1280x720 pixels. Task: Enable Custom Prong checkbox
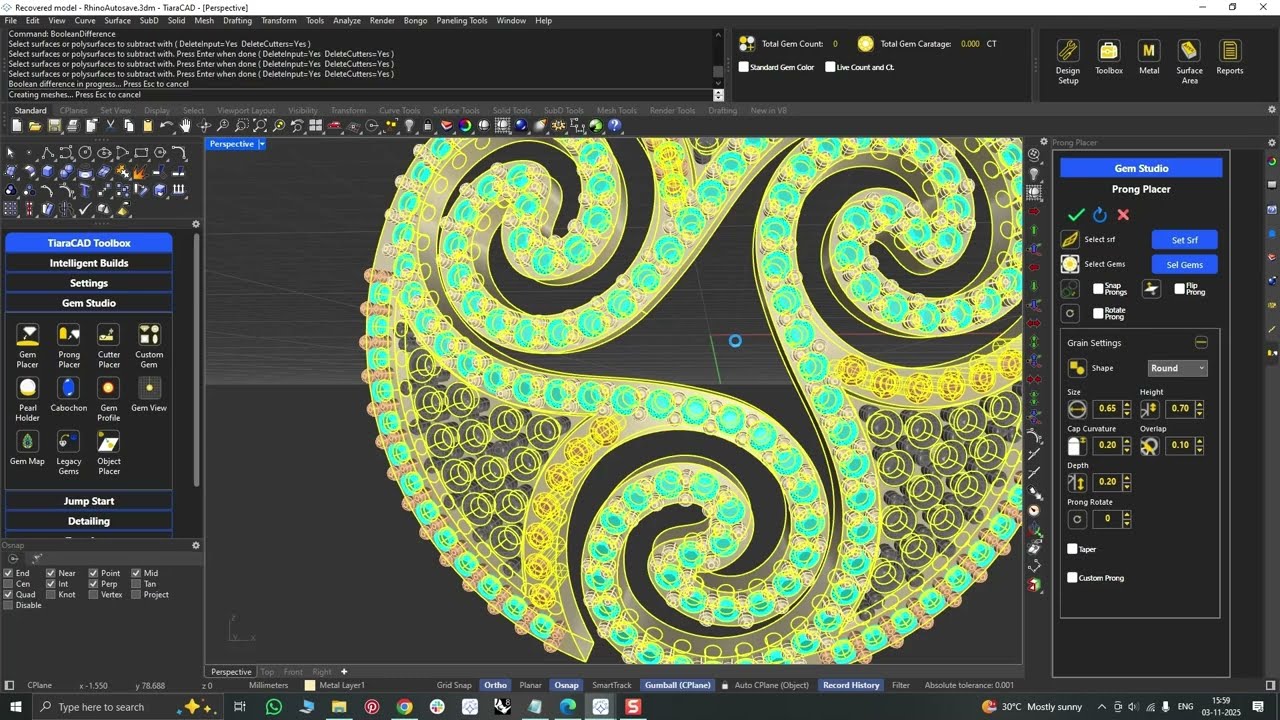[1072, 577]
